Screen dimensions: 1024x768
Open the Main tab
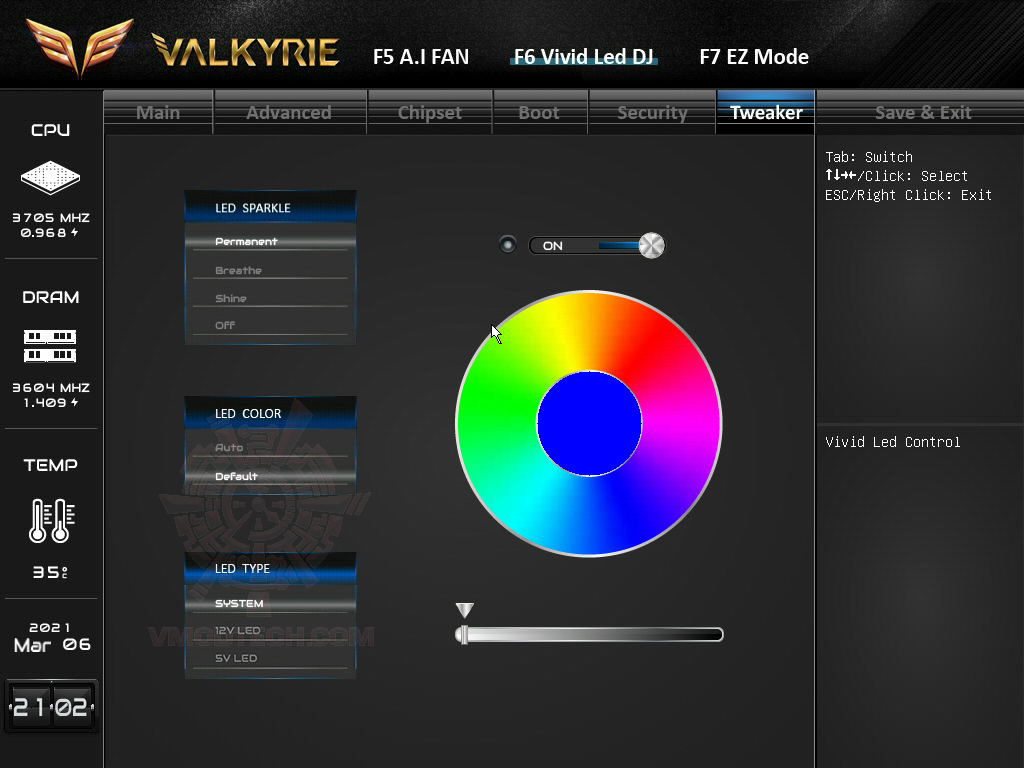[158, 112]
